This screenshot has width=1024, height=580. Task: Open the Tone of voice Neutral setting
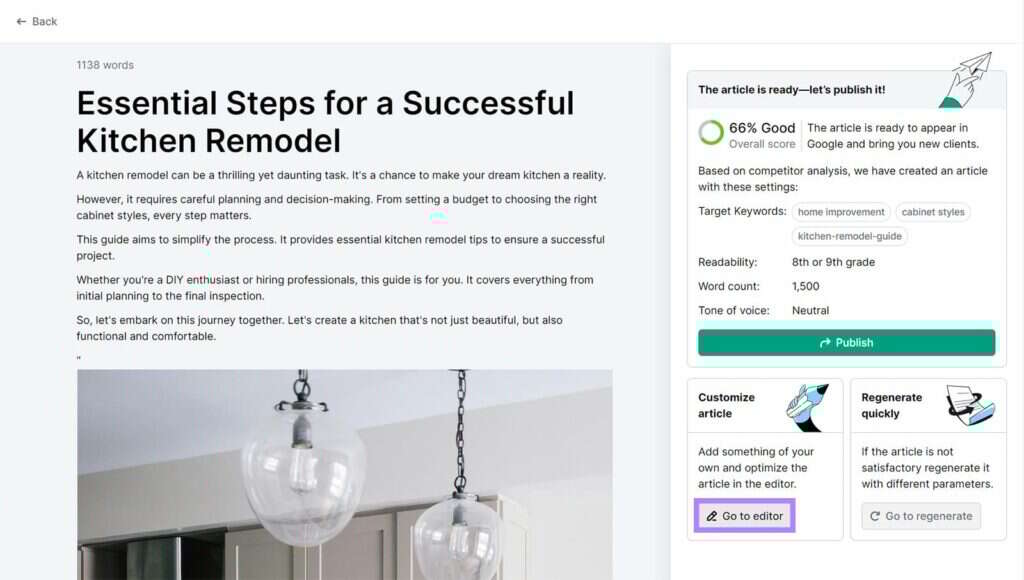[x=810, y=310]
